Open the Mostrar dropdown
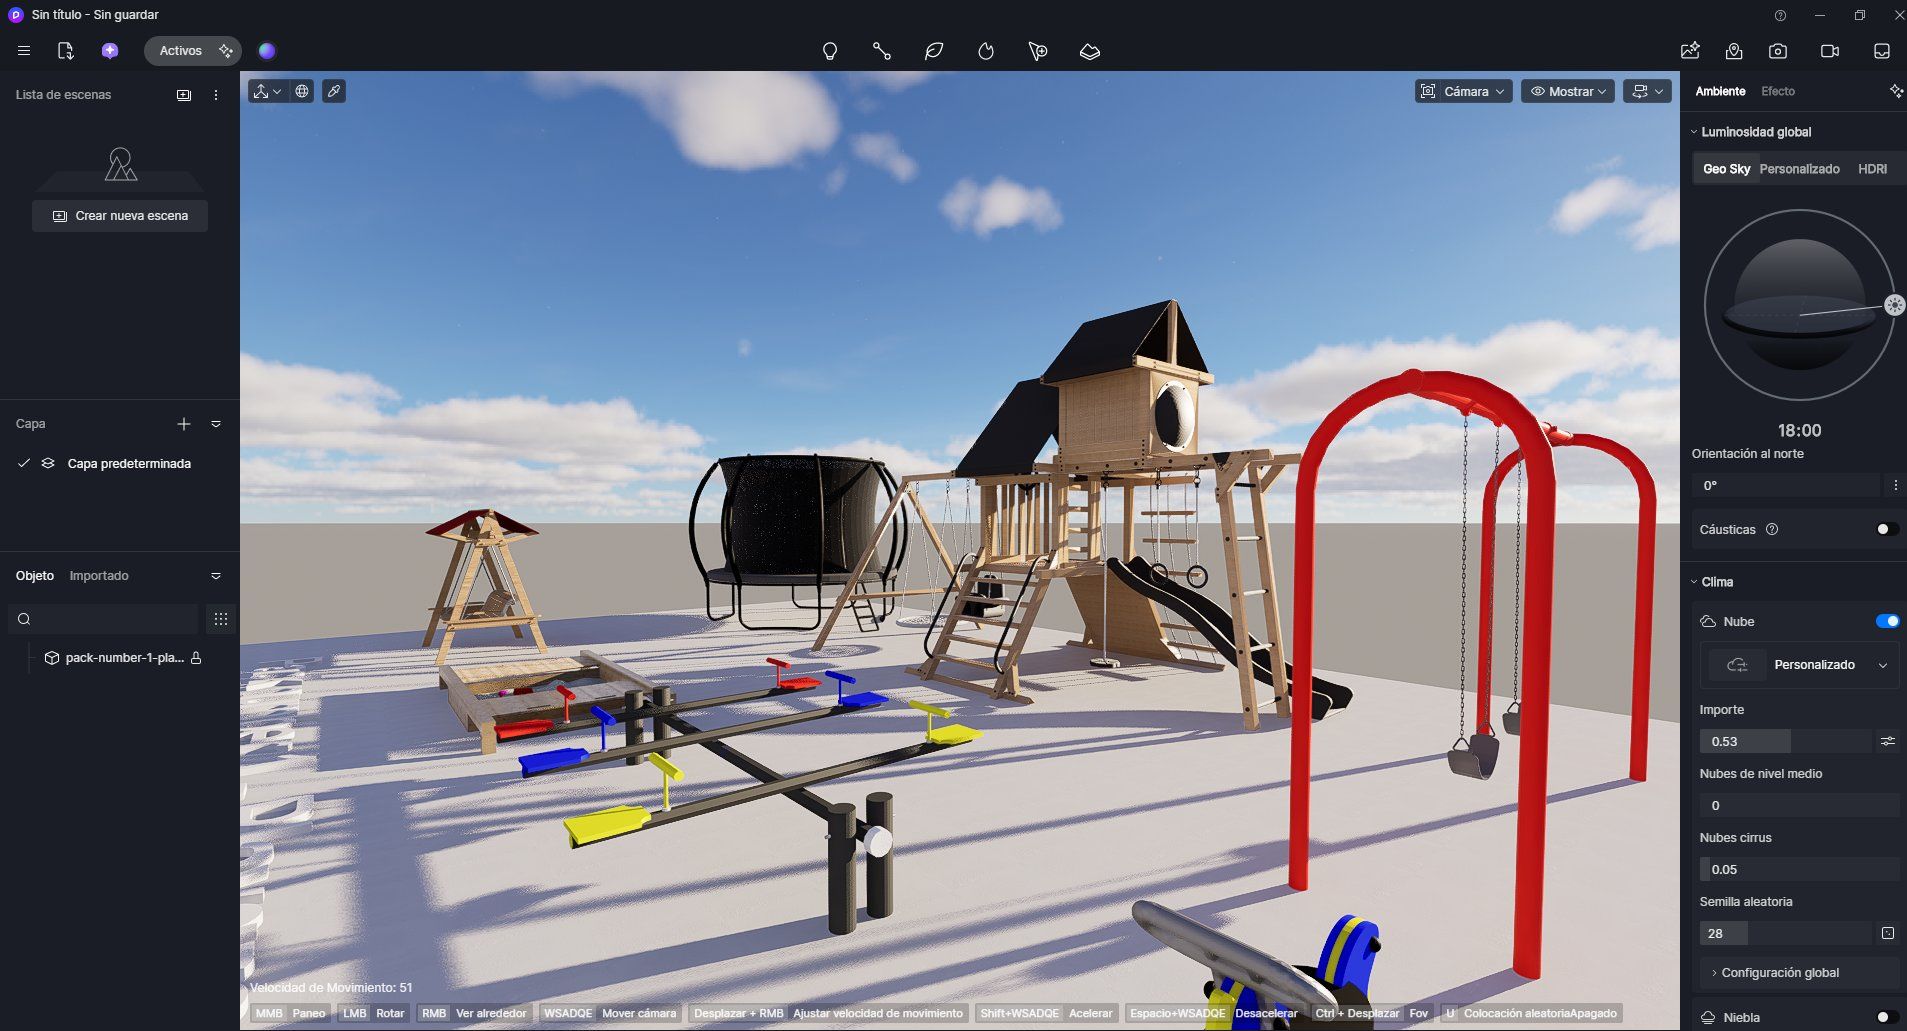This screenshot has width=1907, height=1031. click(1568, 91)
